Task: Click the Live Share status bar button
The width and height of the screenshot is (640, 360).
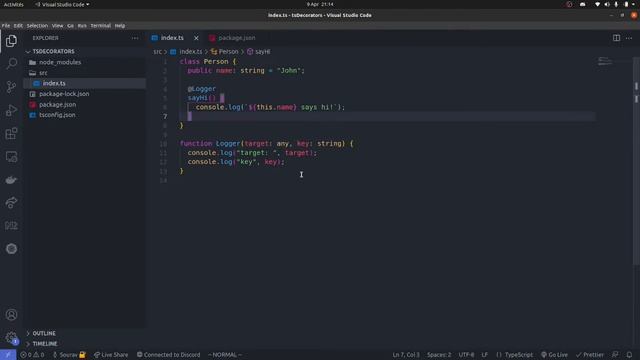Action: (111, 355)
